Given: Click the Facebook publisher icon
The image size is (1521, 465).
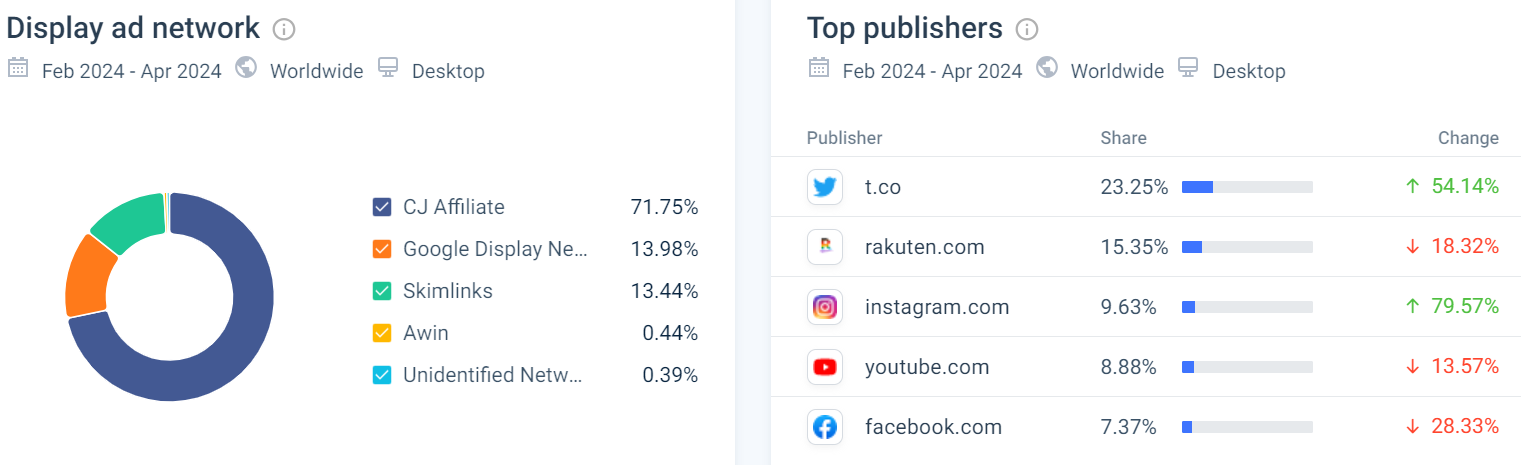Looking at the screenshot, I should (x=825, y=427).
